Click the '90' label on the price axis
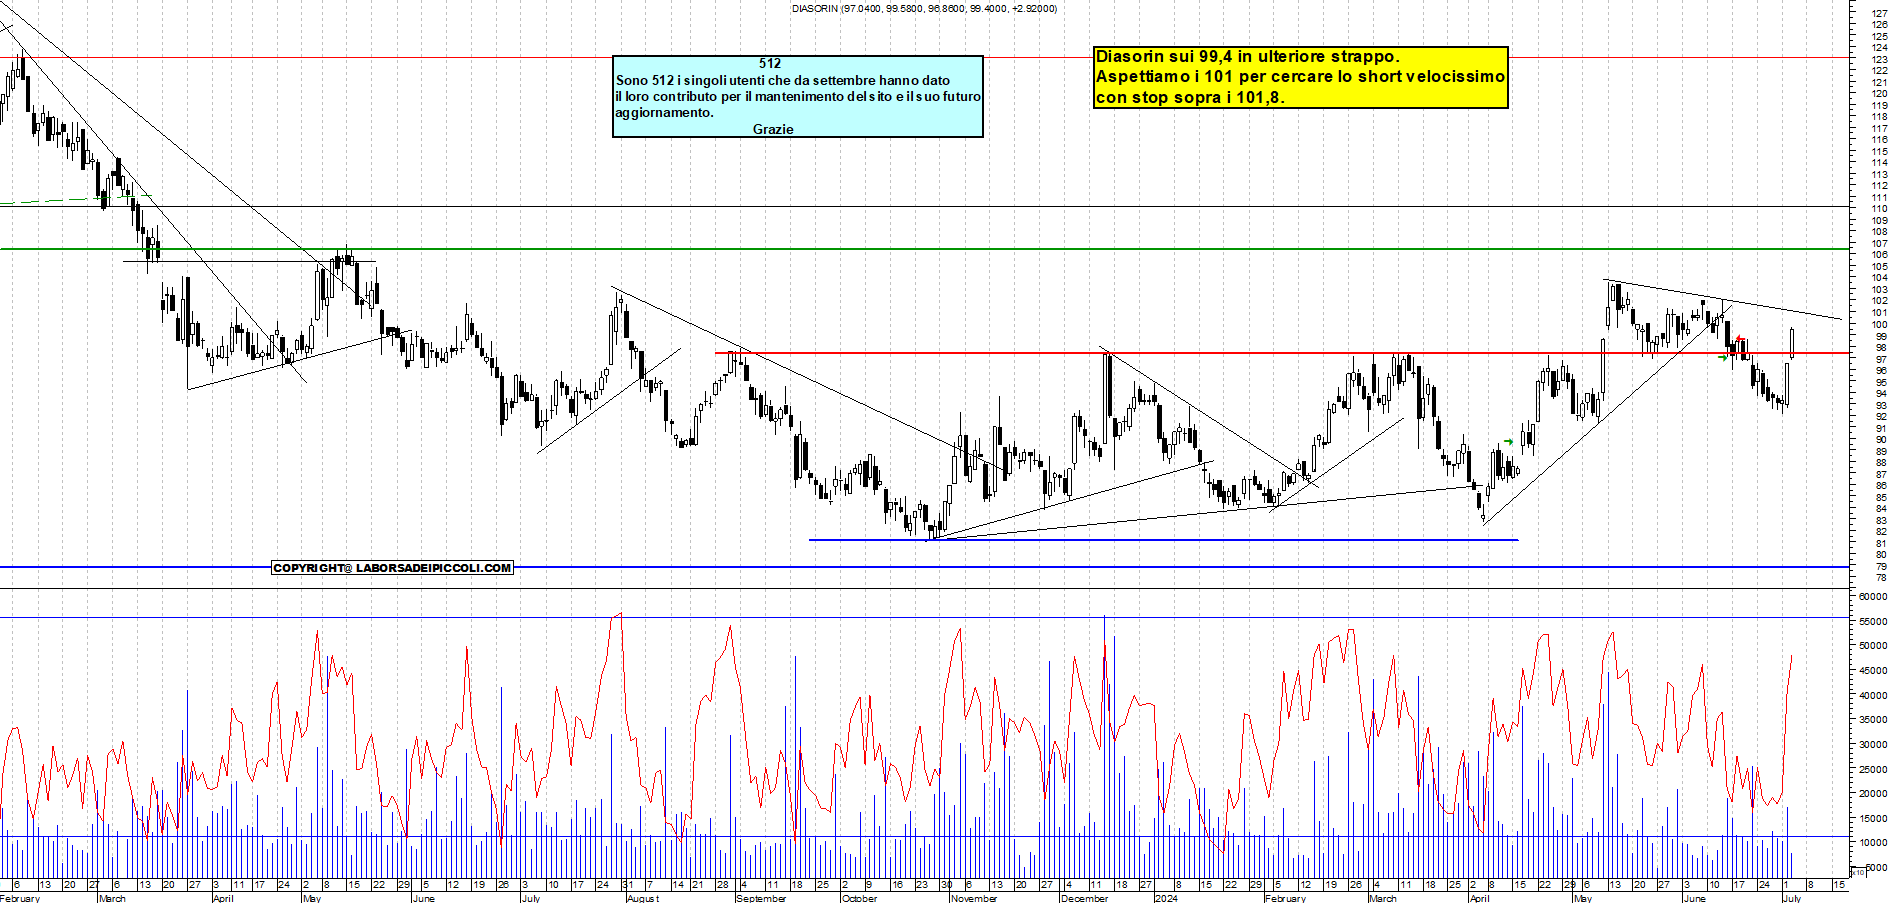Image resolution: width=1890 pixels, height=903 pixels. pyautogui.click(x=1880, y=440)
